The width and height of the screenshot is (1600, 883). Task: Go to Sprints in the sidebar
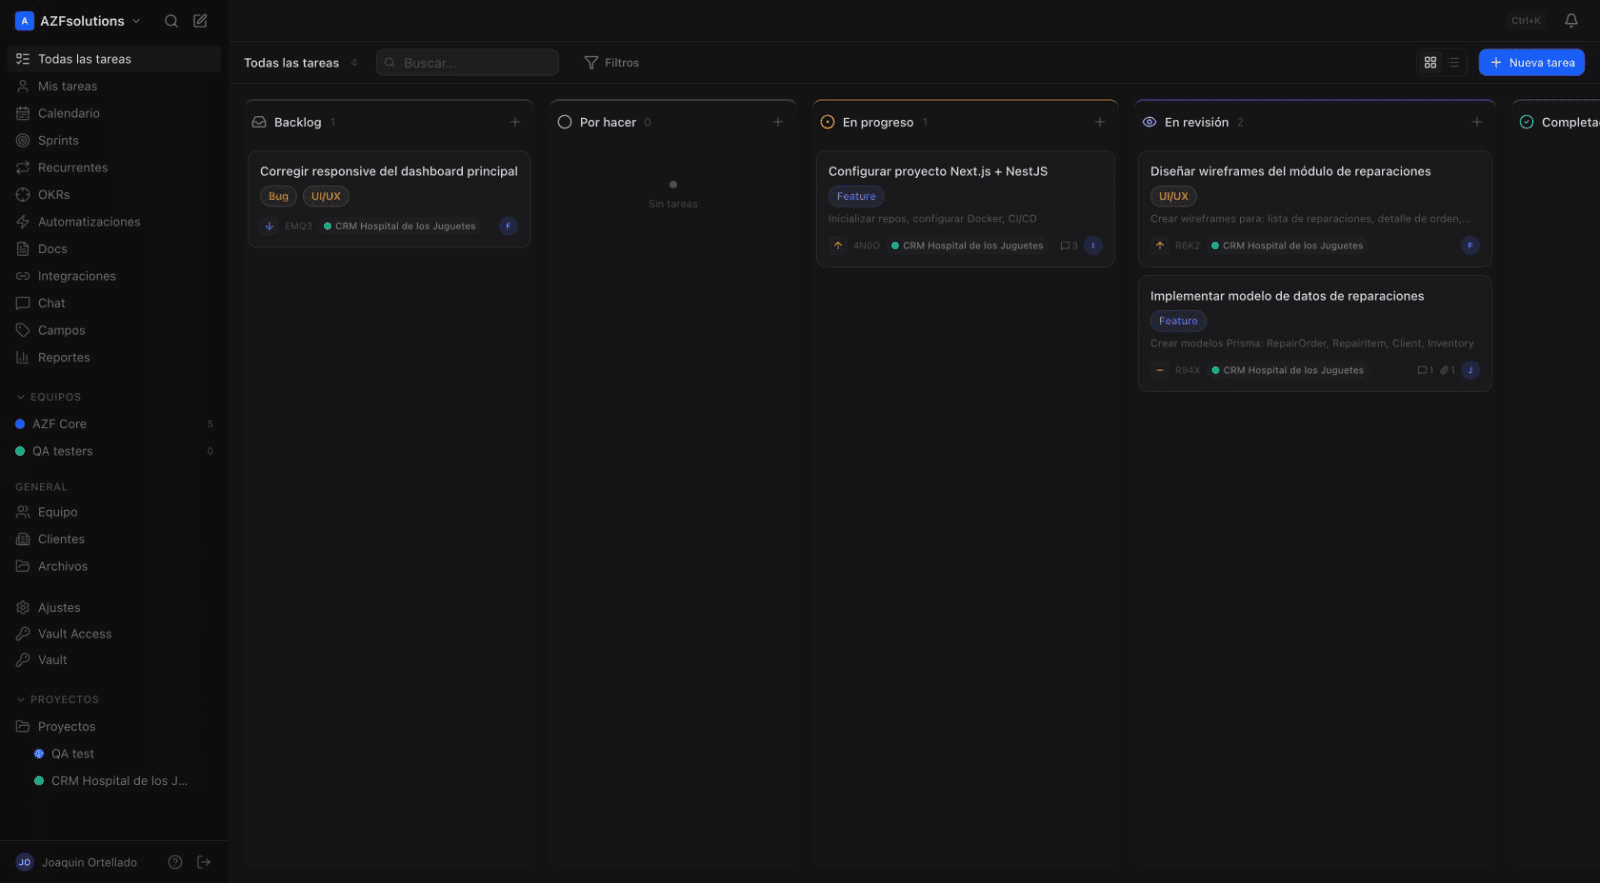point(58,140)
